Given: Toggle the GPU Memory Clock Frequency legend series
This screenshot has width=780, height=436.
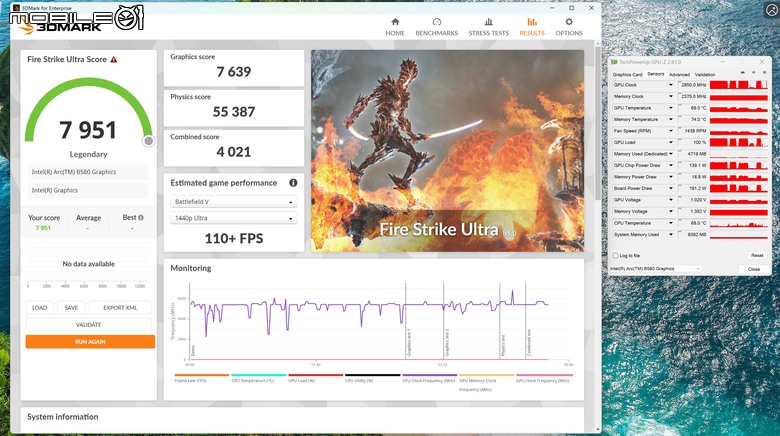Looking at the screenshot, I should coord(487,382).
